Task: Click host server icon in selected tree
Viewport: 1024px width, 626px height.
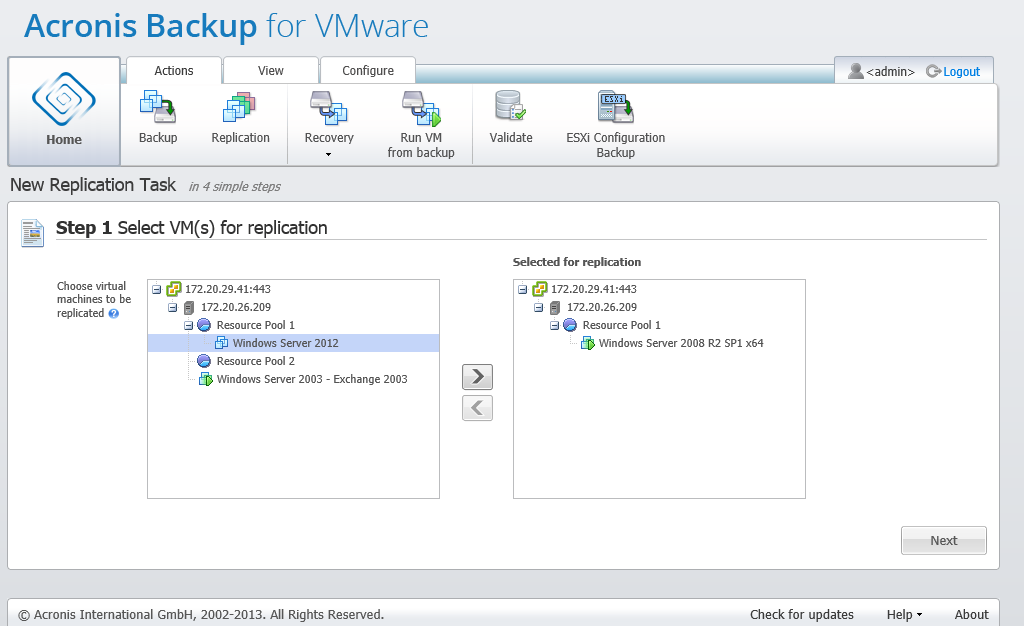Action: point(555,307)
